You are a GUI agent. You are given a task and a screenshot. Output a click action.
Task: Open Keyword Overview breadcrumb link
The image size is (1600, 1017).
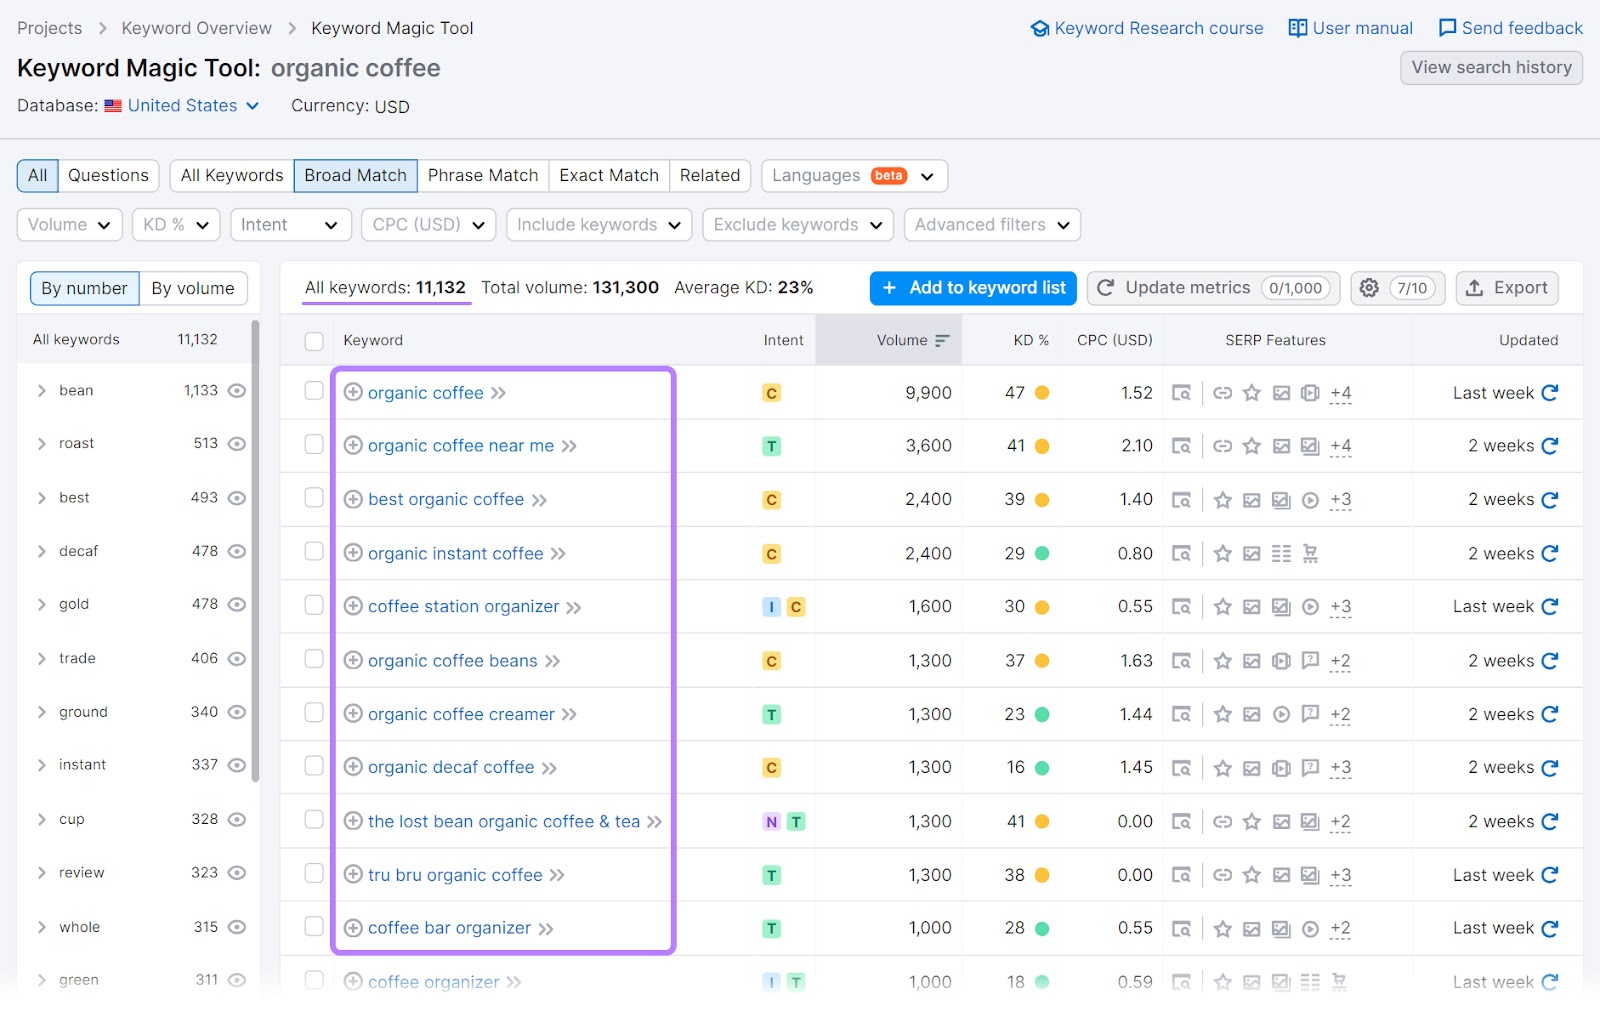tap(196, 28)
